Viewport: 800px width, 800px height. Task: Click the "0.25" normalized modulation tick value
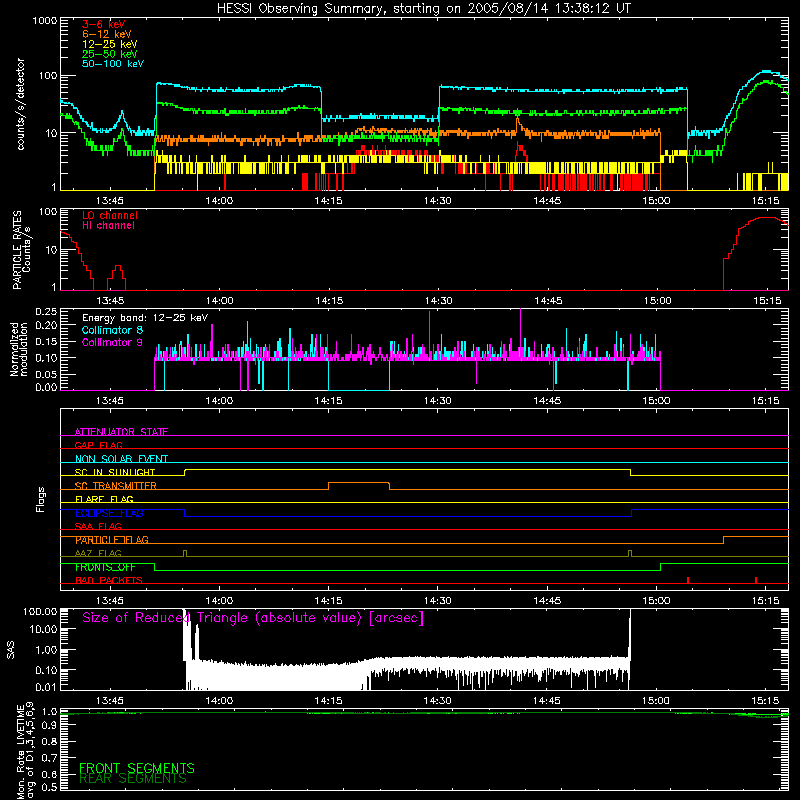click(x=46, y=312)
